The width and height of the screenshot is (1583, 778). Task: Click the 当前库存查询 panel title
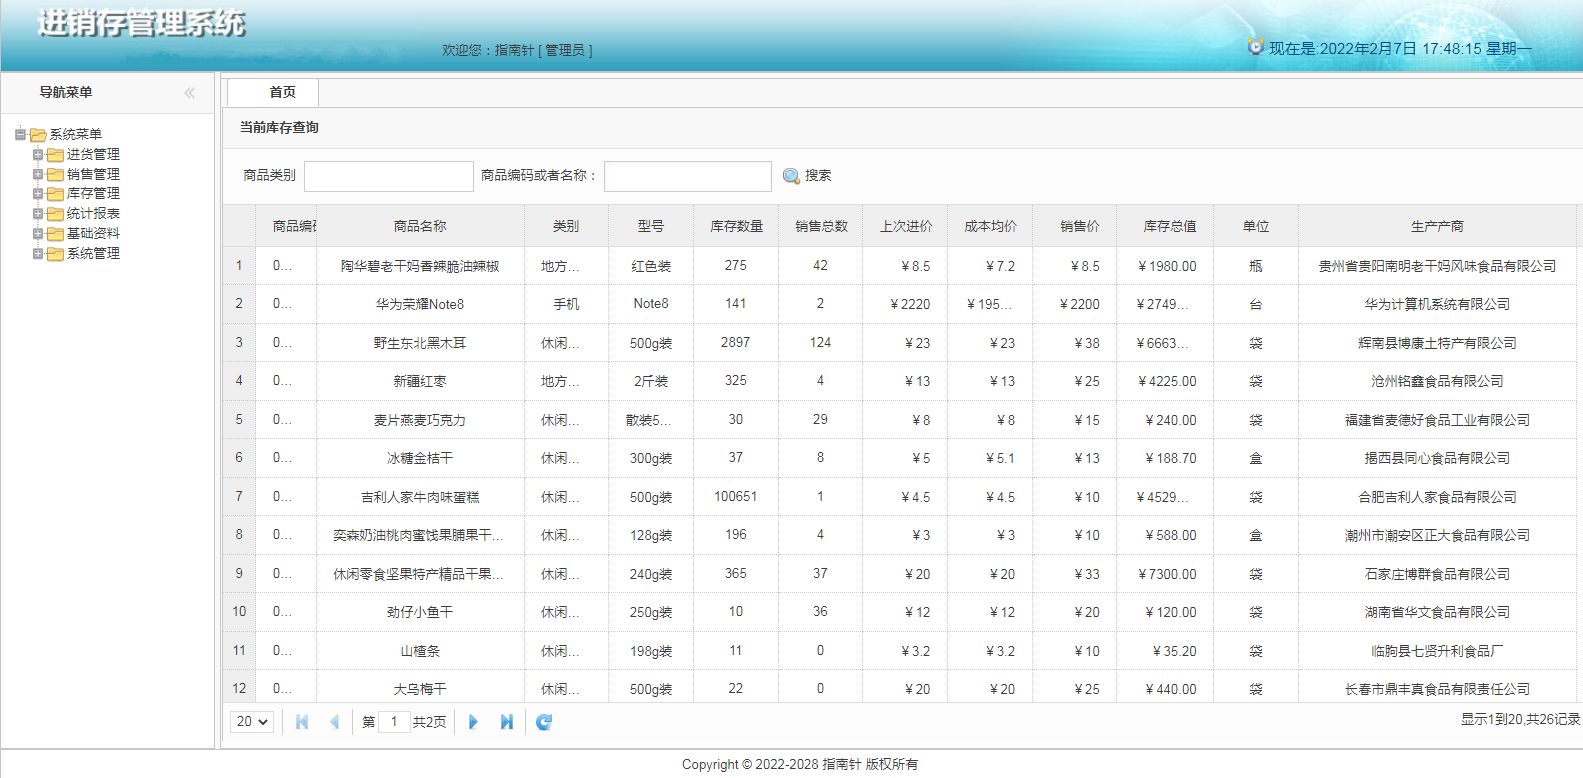[279, 127]
